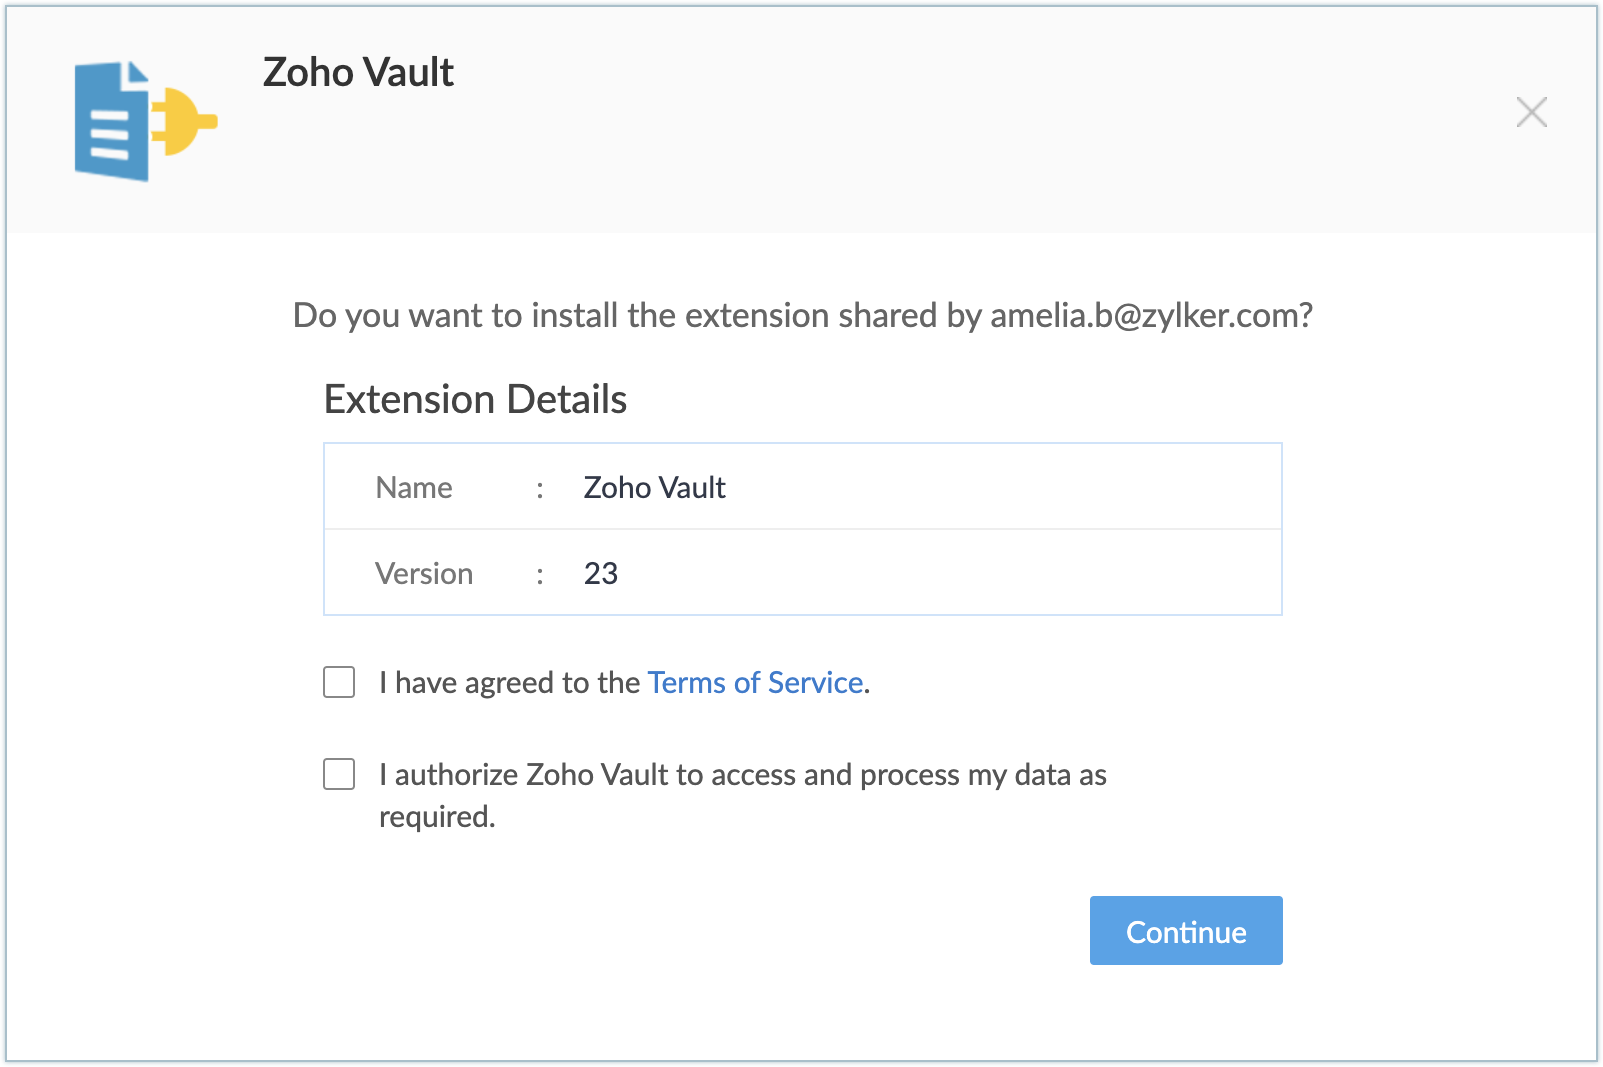Tick the Terms of Service agreement checkbox
The height and width of the screenshot is (1067, 1603).
click(x=339, y=682)
